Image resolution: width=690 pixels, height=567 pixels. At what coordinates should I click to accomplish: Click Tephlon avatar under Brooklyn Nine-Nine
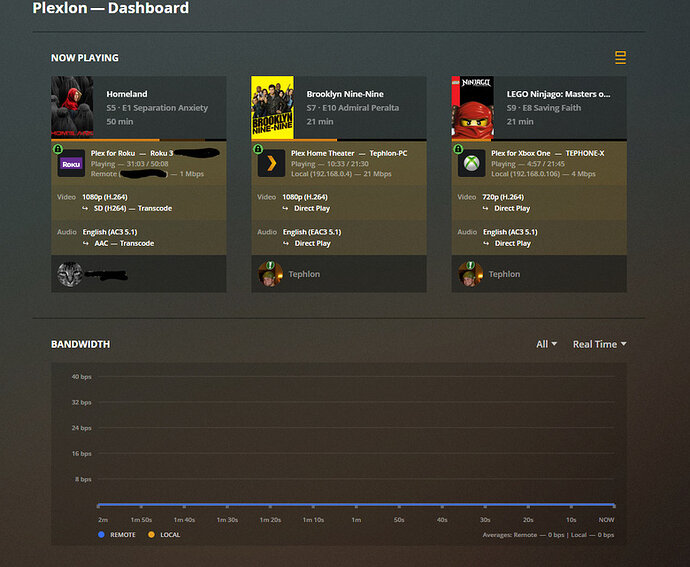coord(270,274)
